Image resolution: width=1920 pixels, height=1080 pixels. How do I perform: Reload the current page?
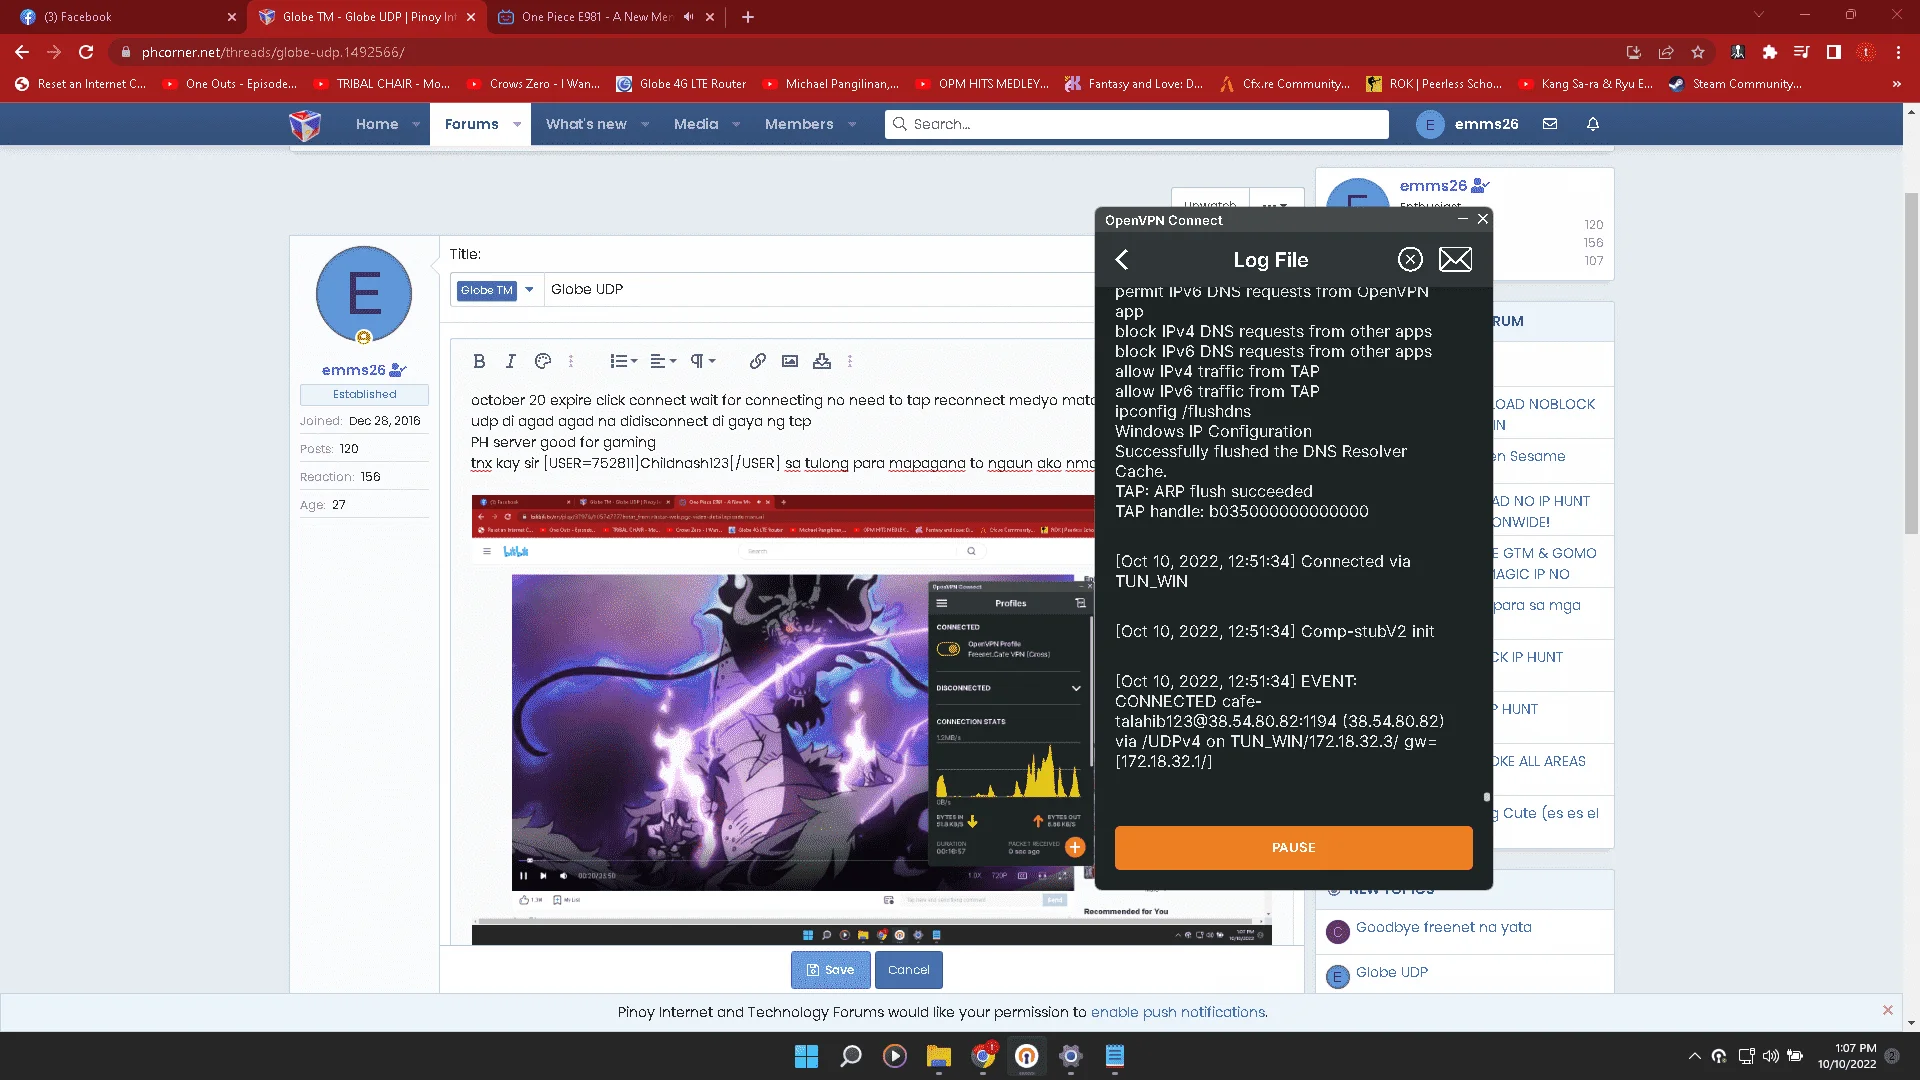(86, 52)
